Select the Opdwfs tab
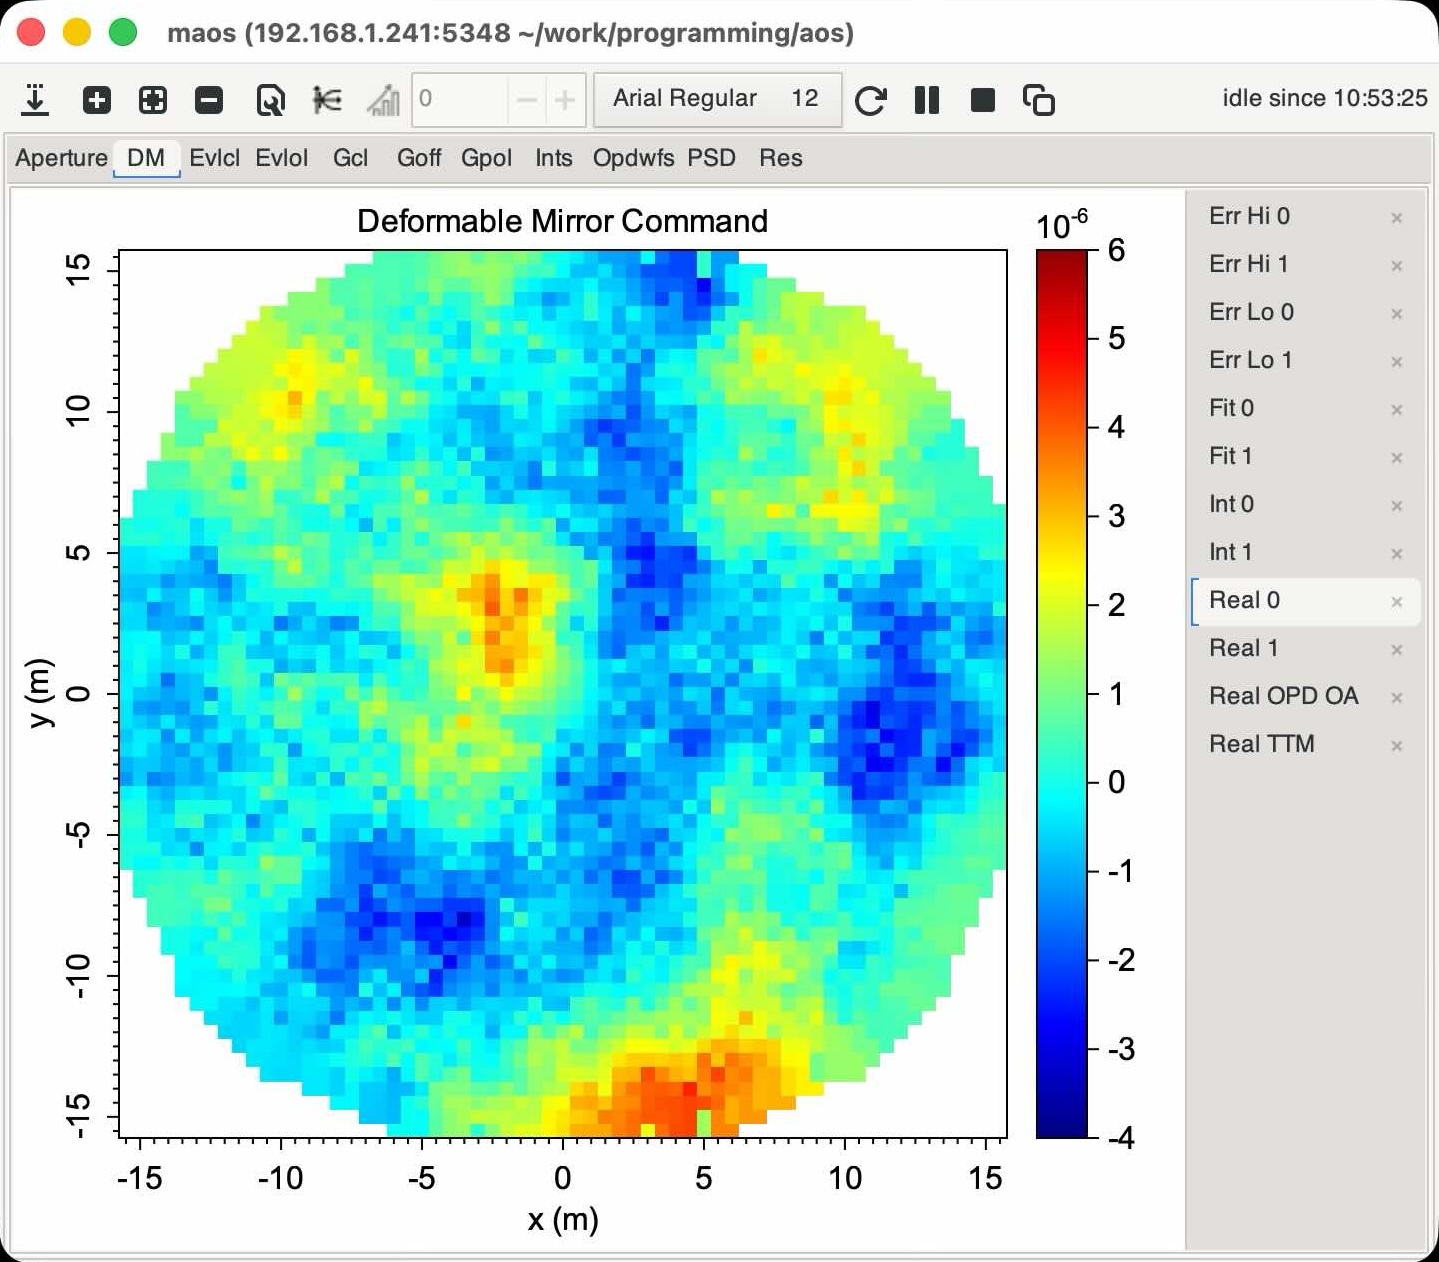 point(633,158)
